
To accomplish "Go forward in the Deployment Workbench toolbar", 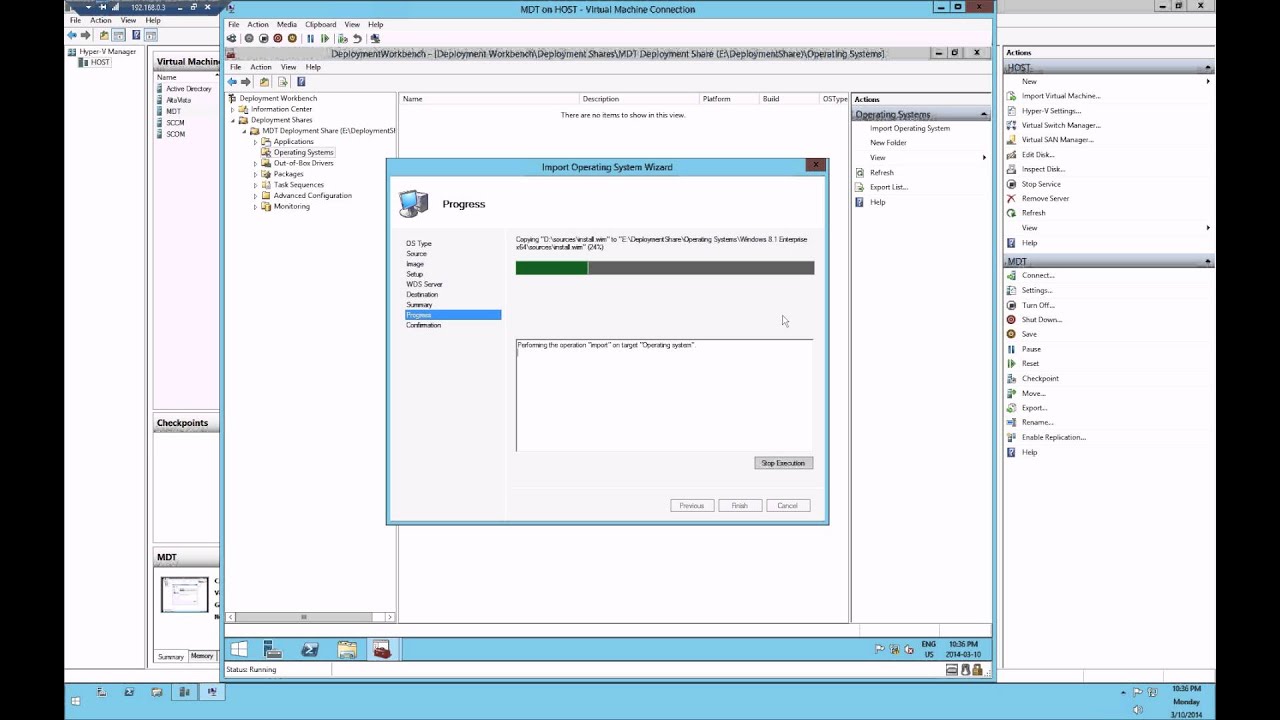I will click(x=246, y=82).
